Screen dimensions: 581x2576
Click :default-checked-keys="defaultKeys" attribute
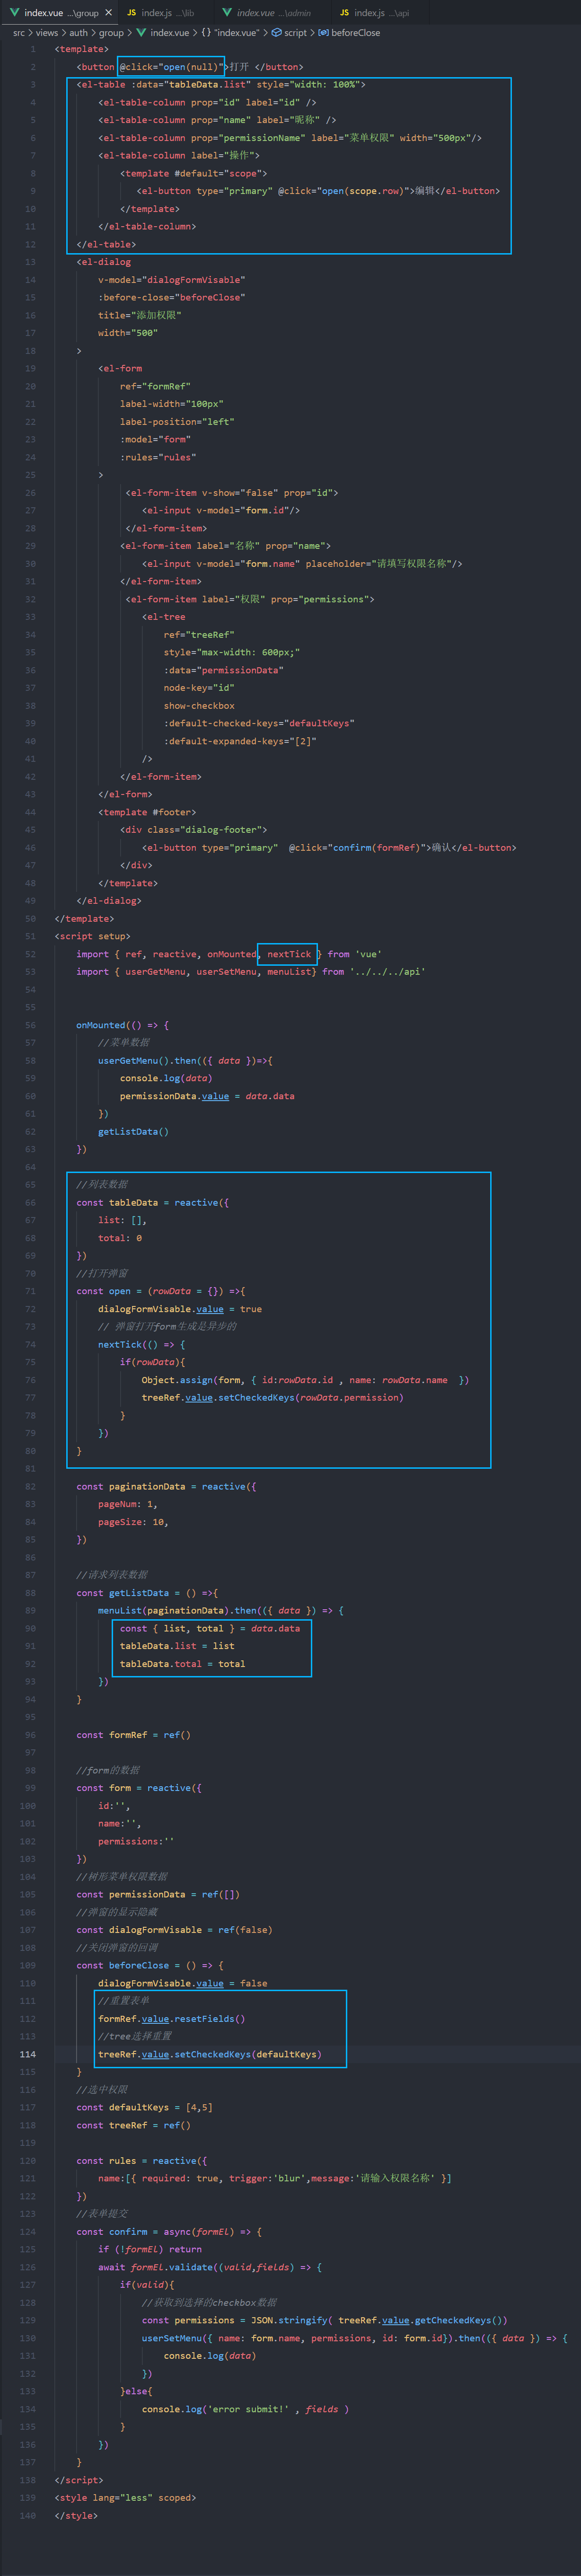pos(259,723)
